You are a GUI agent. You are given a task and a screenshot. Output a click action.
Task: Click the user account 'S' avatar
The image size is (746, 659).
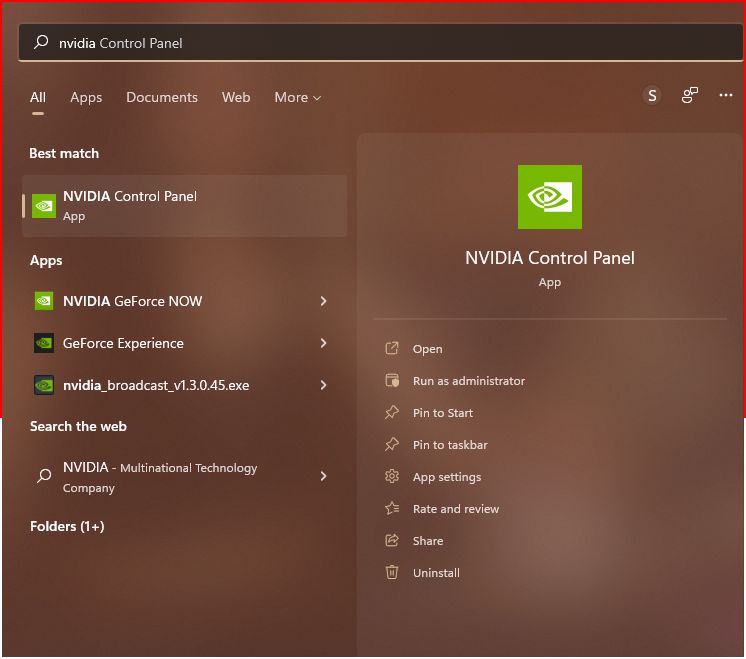pos(652,96)
